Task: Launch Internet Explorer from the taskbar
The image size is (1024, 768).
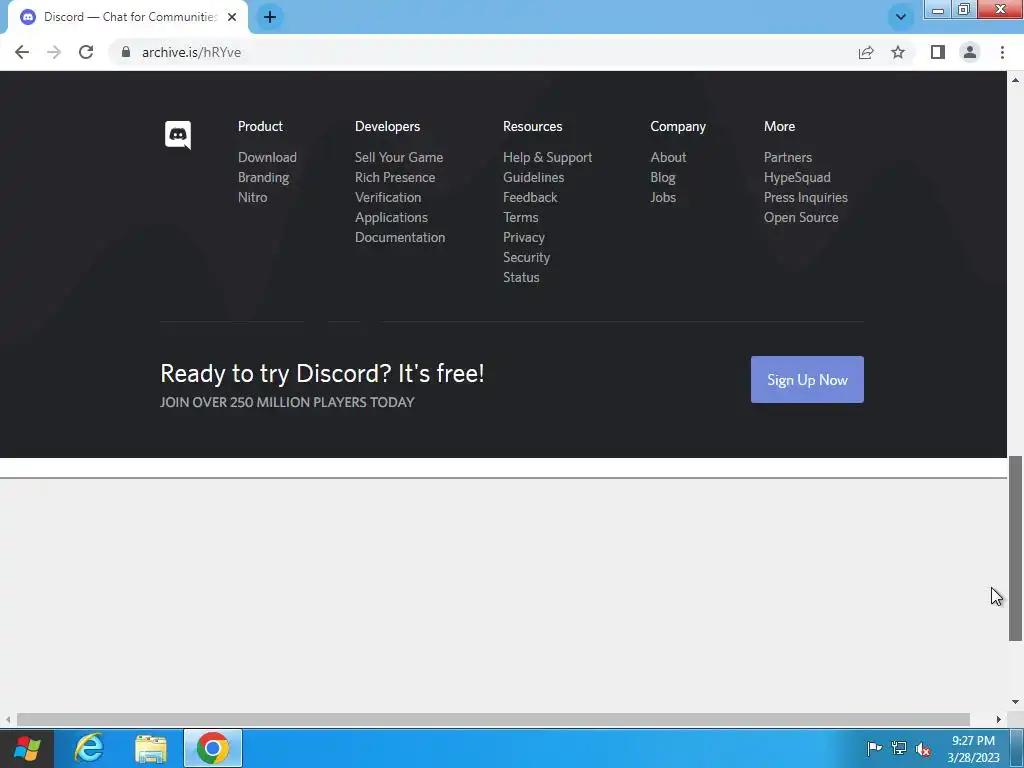Action: pos(89,748)
